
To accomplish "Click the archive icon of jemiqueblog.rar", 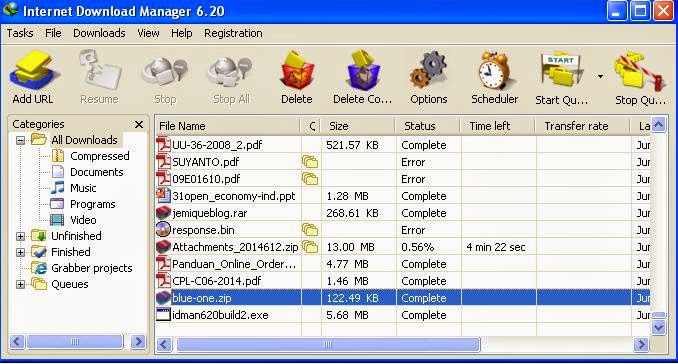I will 163,213.
